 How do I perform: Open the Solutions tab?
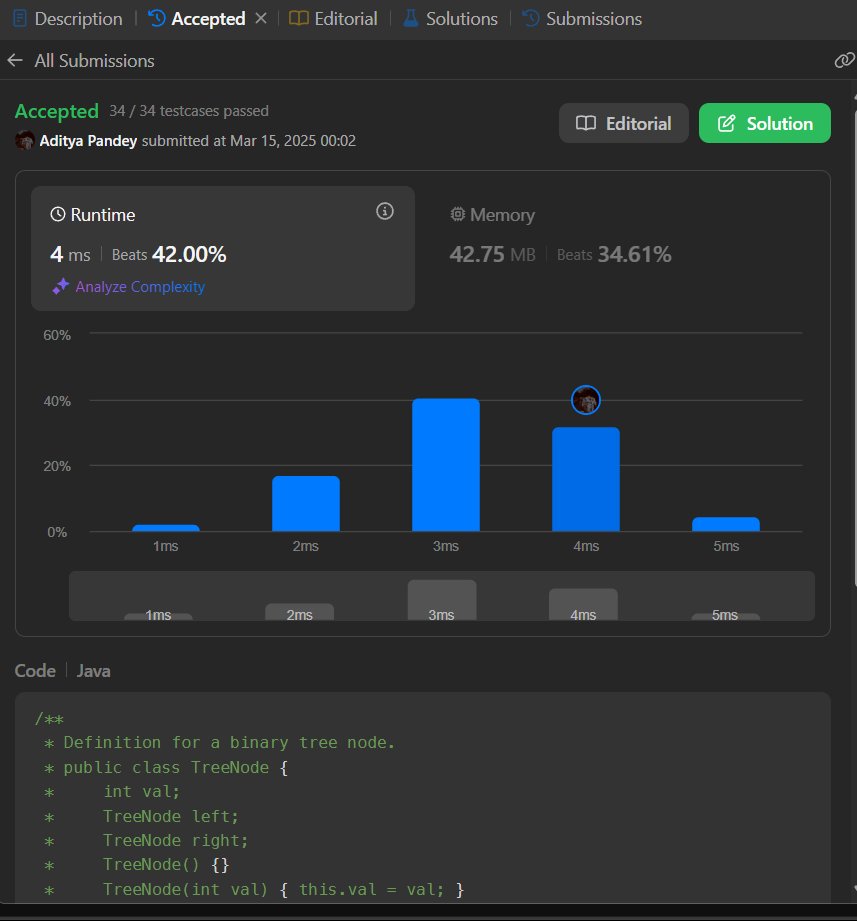click(x=451, y=19)
